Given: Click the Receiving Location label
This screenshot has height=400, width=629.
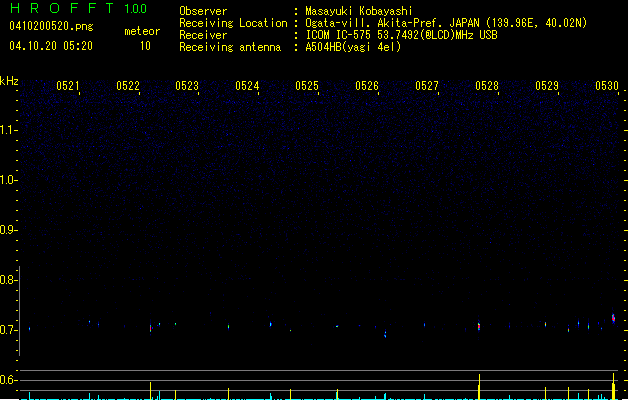Looking at the screenshot, I should pos(233,23).
